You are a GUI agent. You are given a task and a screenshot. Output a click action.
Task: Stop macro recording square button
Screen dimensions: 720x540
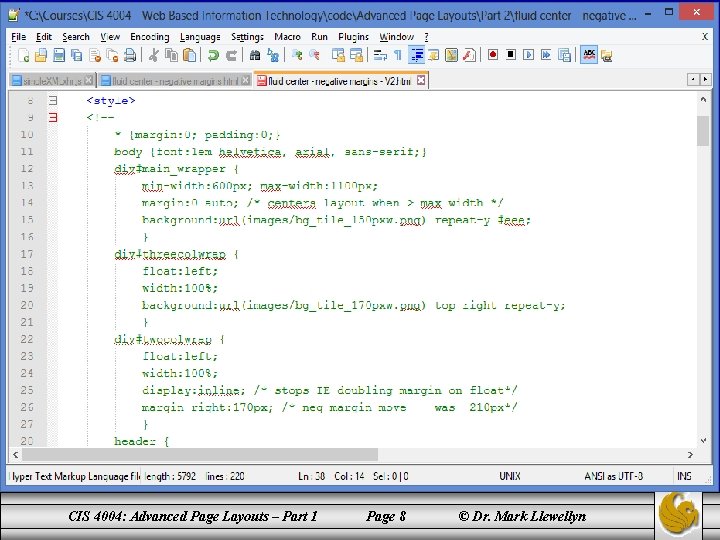tap(511, 56)
